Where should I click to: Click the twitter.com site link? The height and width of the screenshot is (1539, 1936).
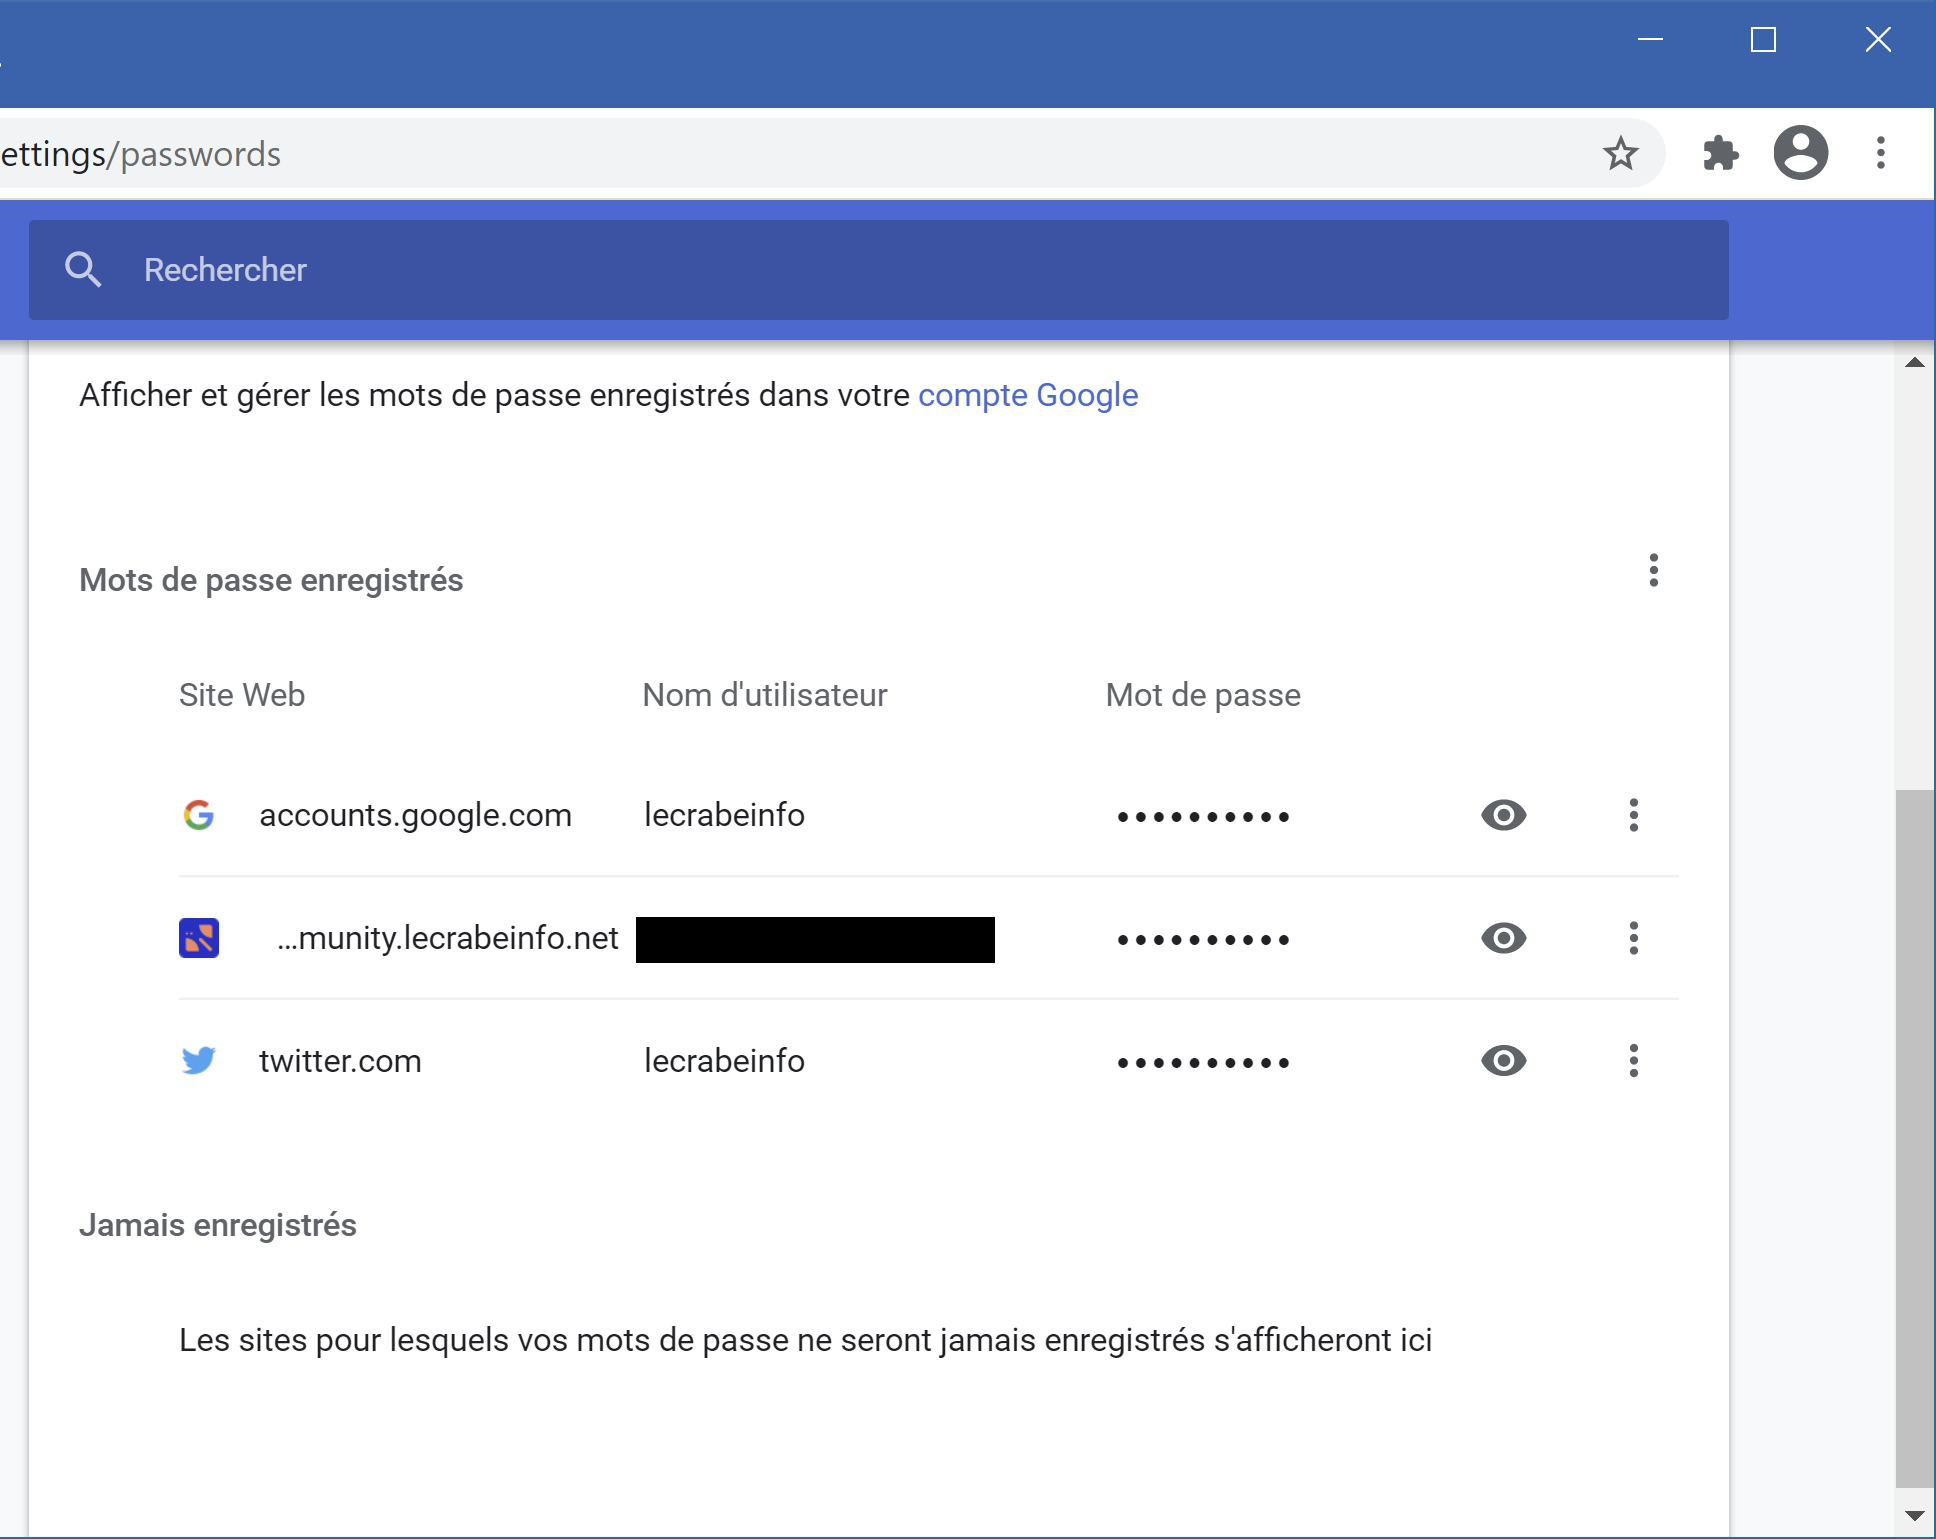point(340,1061)
